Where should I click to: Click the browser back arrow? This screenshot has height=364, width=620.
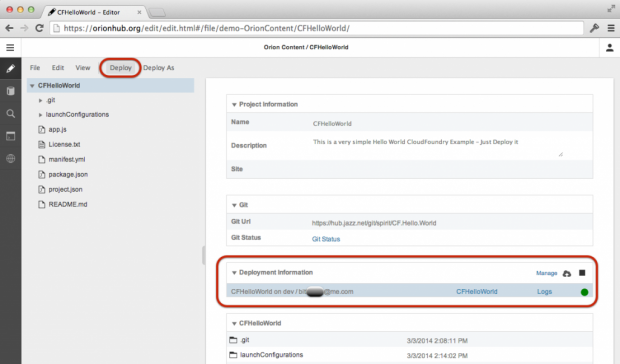(x=9, y=28)
